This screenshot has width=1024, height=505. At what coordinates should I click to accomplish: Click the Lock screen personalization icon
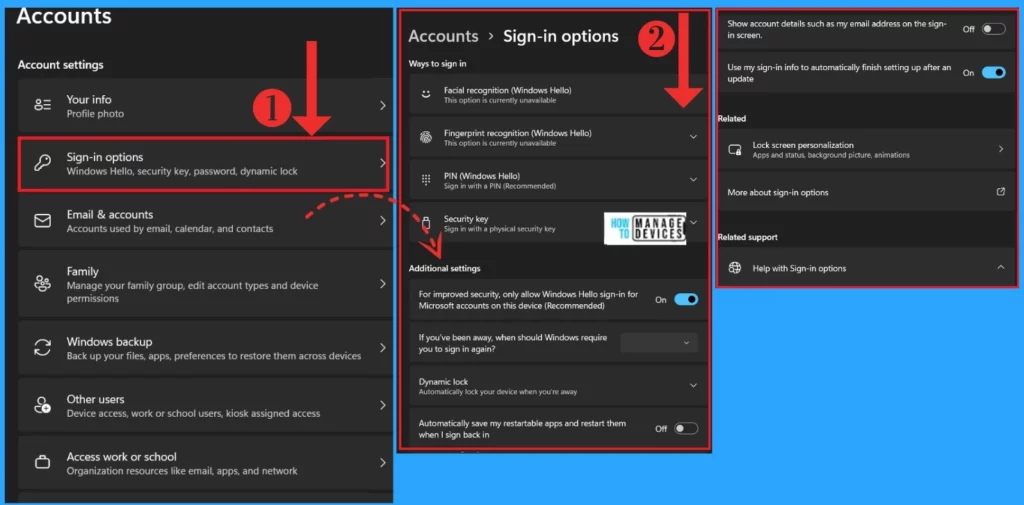pyautogui.click(x=735, y=150)
